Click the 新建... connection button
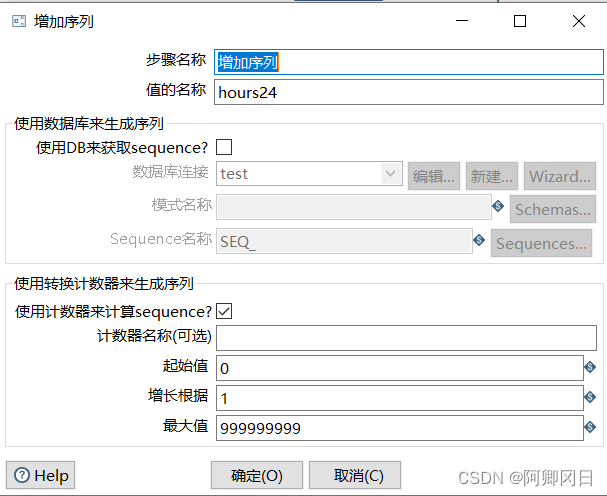607x496 pixels. pyautogui.click(x=492, y=176)
